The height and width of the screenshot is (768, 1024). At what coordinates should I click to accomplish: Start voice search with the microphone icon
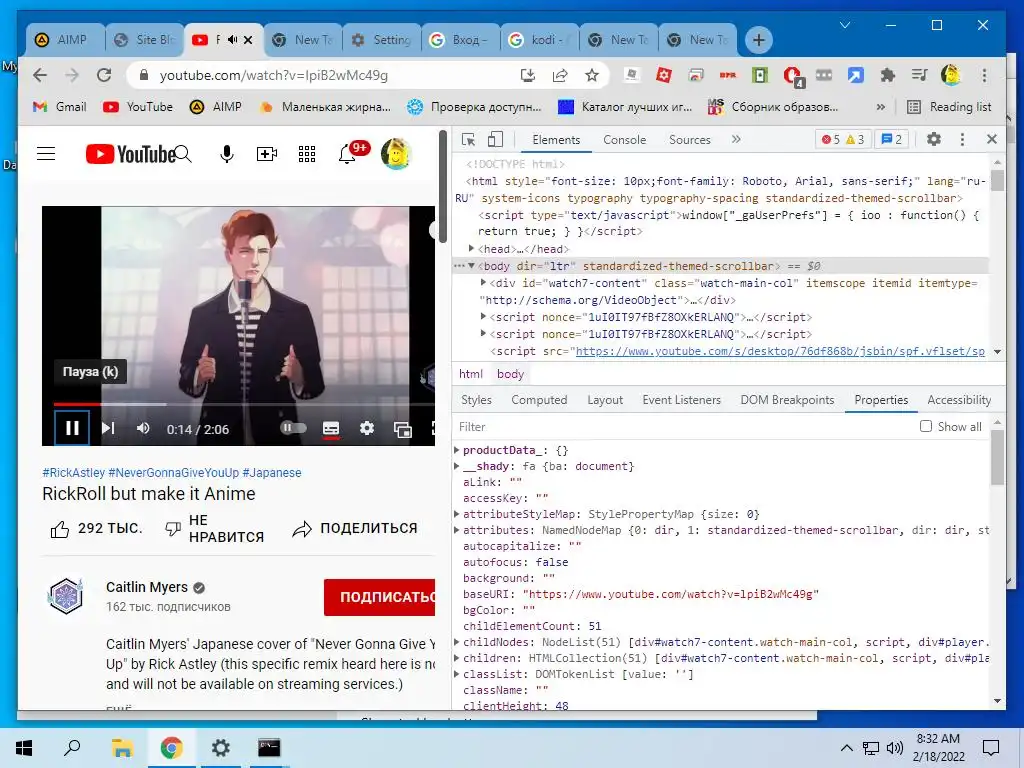(x=227, y=154)
